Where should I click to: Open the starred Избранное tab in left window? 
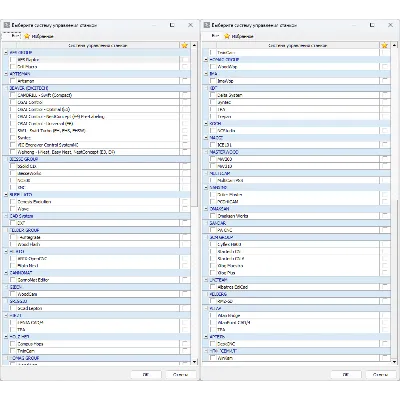(x=39, y=36)
